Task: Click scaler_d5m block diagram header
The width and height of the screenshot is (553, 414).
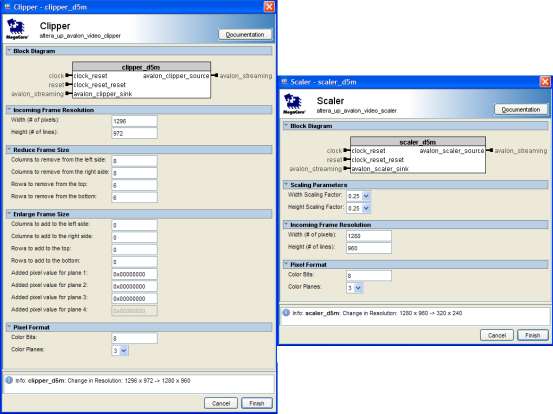Action: (418, 142)
